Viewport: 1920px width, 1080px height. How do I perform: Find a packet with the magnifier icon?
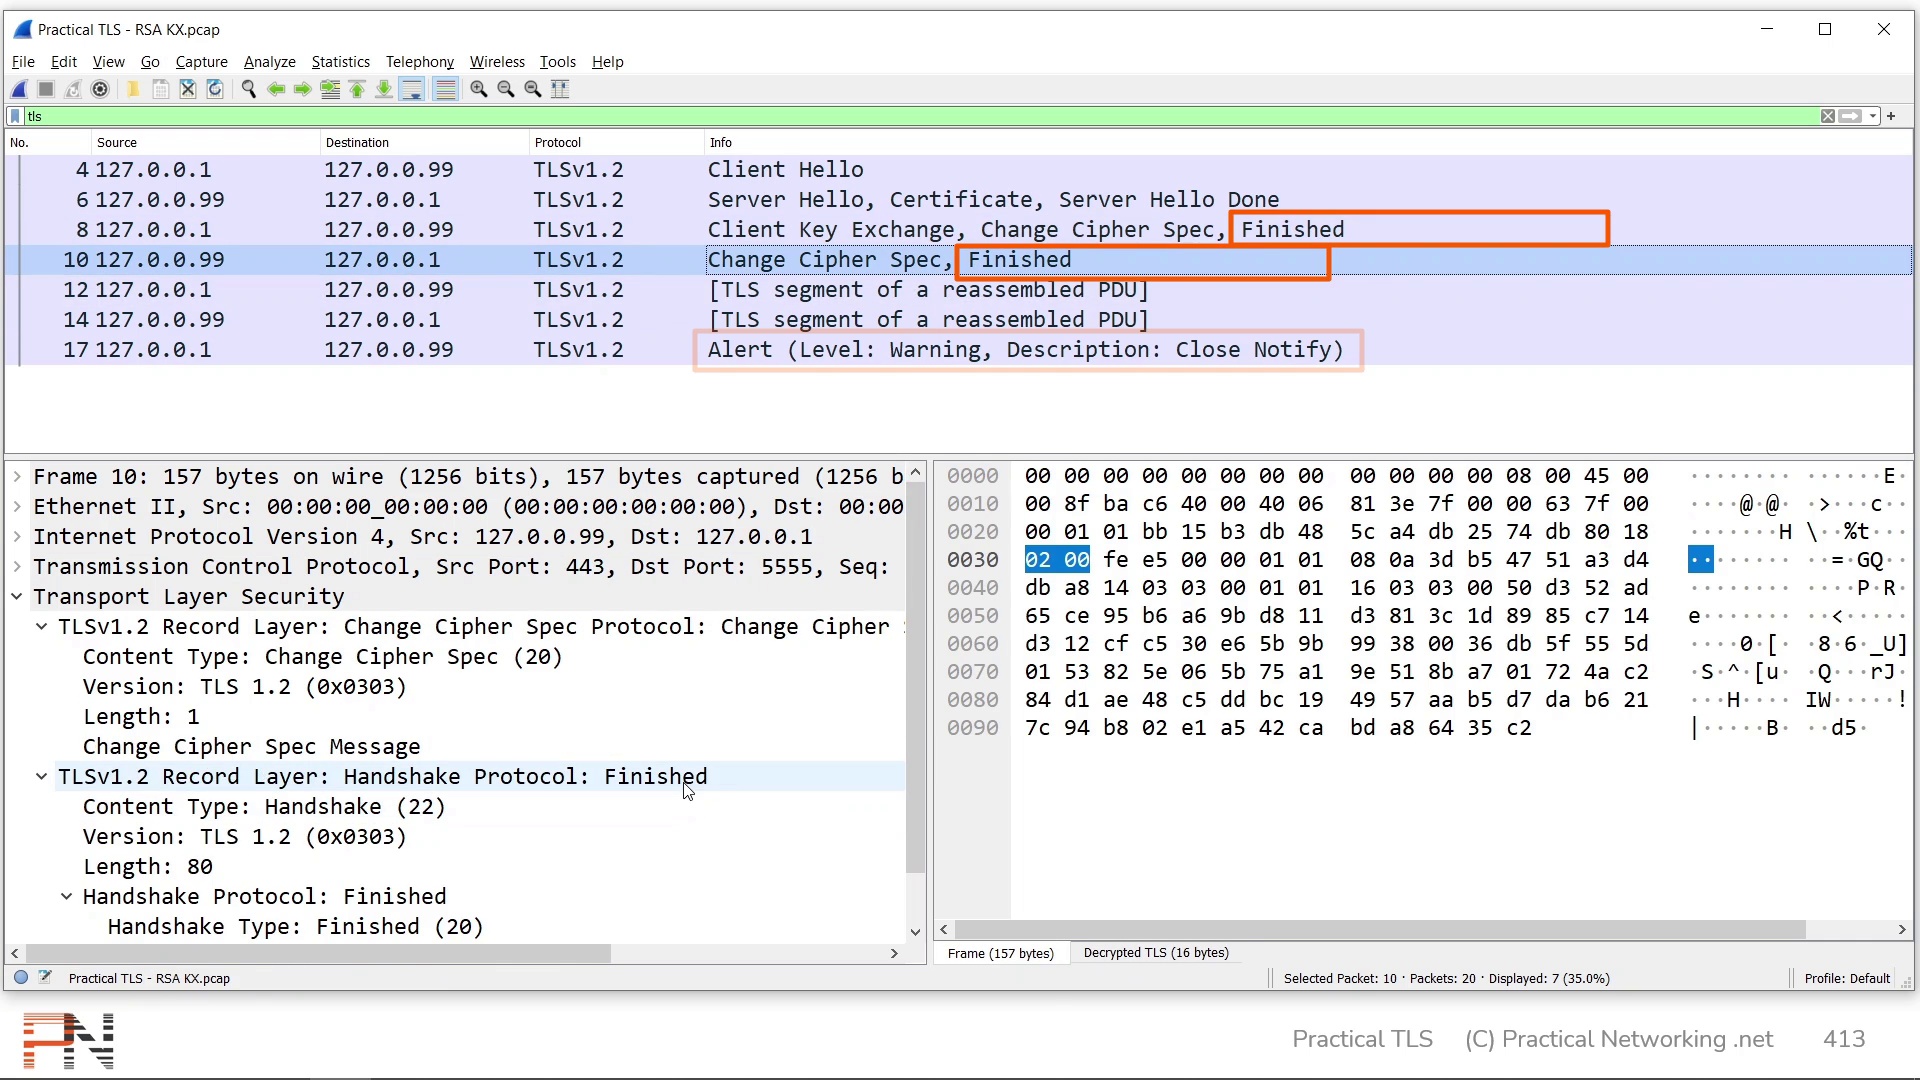click(x=249, y=89)
